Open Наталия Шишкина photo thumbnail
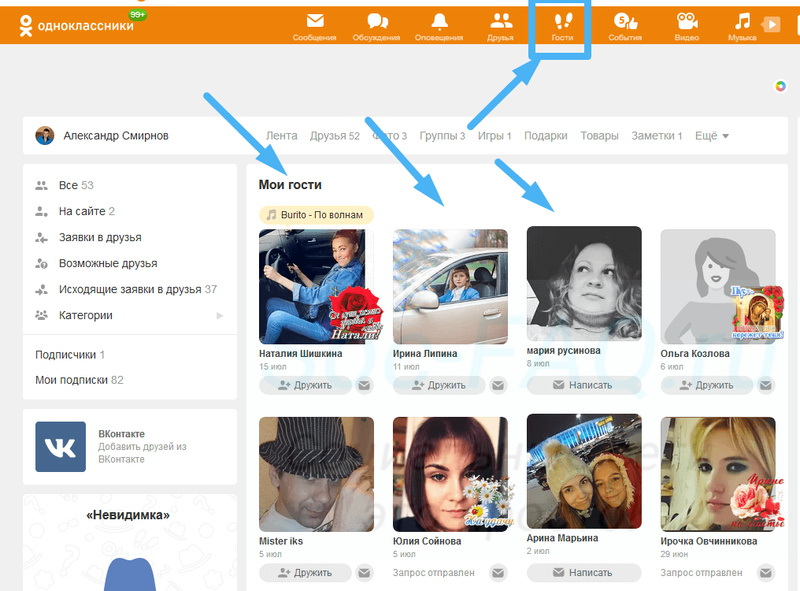Image resolution: width=800 pixels, height=591 pixels. (x=316, y=286)
